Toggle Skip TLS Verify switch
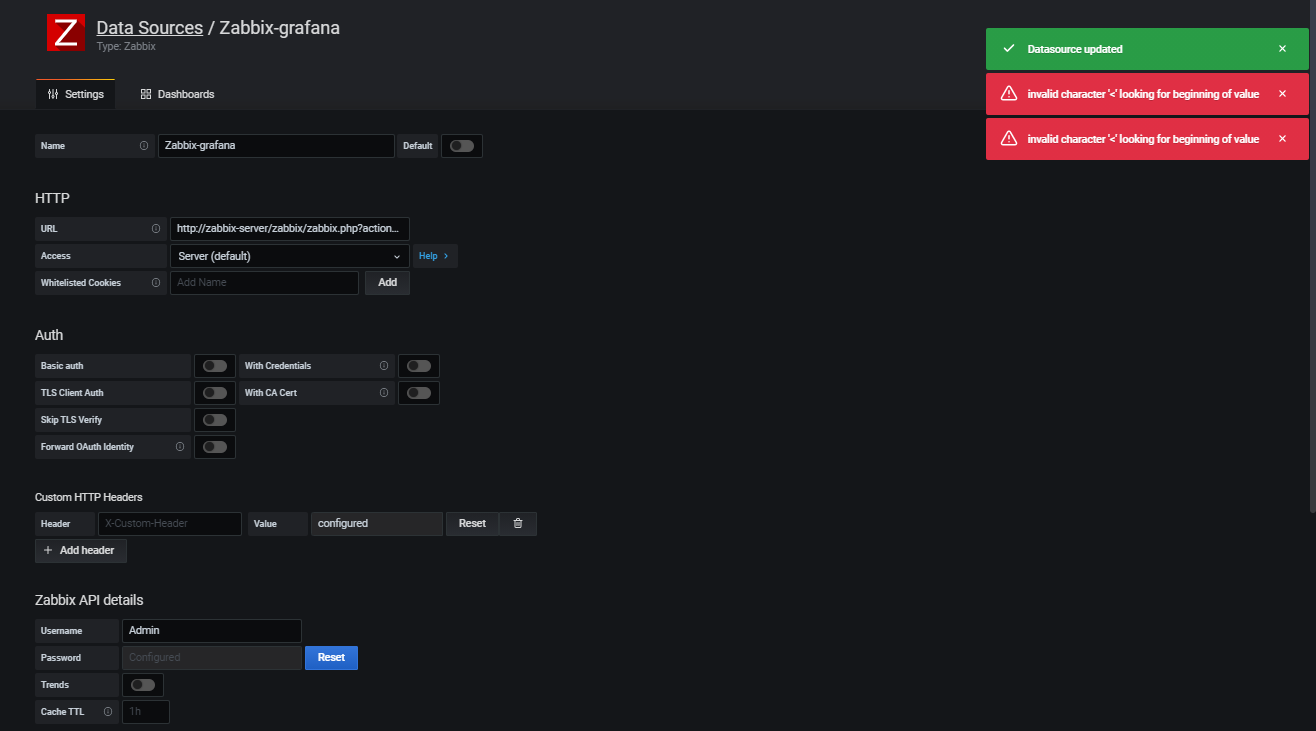The width and height of the screenshot is (1316, 731). [x=215, y=420]
